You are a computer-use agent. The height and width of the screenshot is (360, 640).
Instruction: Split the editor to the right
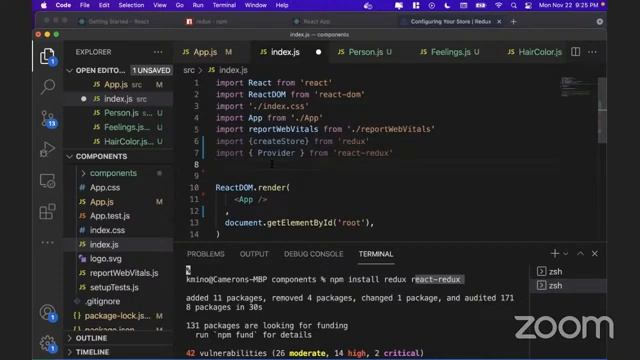[576, 52]
